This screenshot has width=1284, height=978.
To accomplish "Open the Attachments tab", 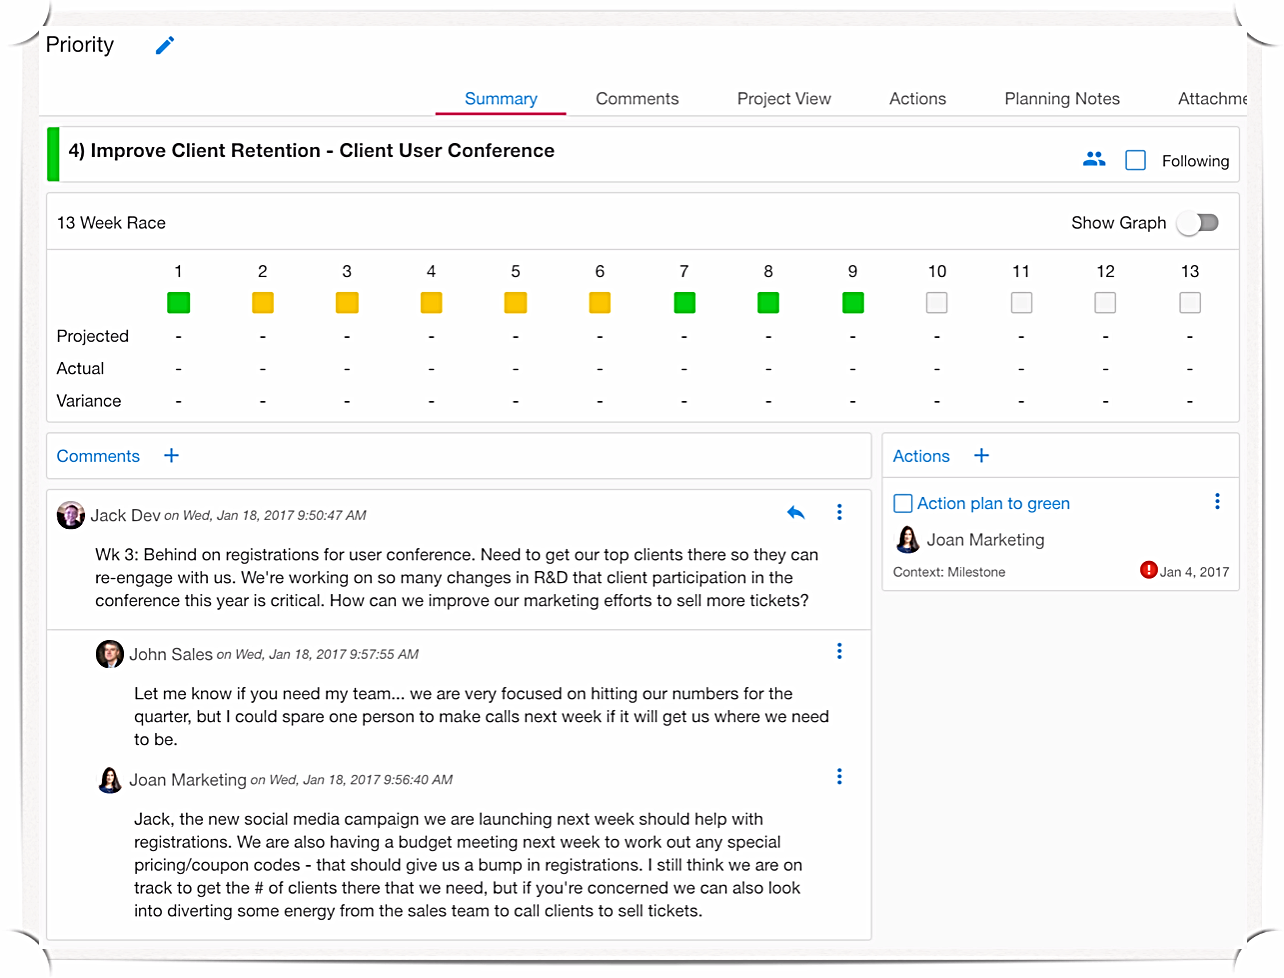I will [1212, 98].
